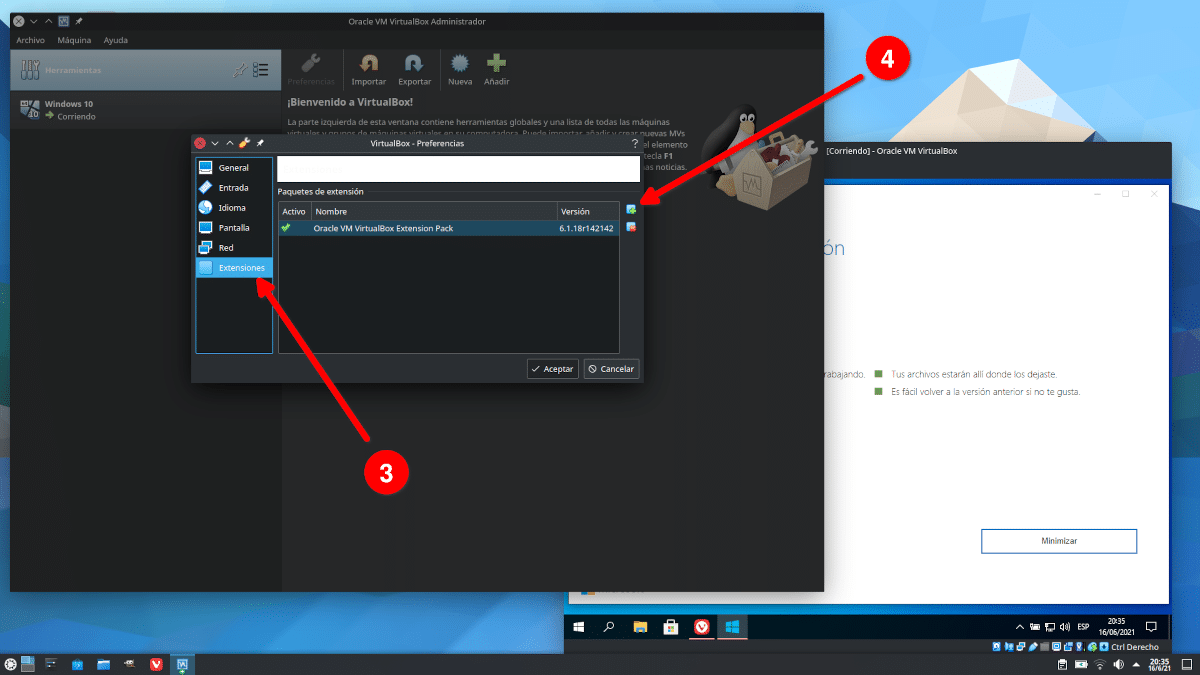Click Importar toolbar button
Image resolution: width=1200 pixels, height=675 pixels.
tap(369, 70)
